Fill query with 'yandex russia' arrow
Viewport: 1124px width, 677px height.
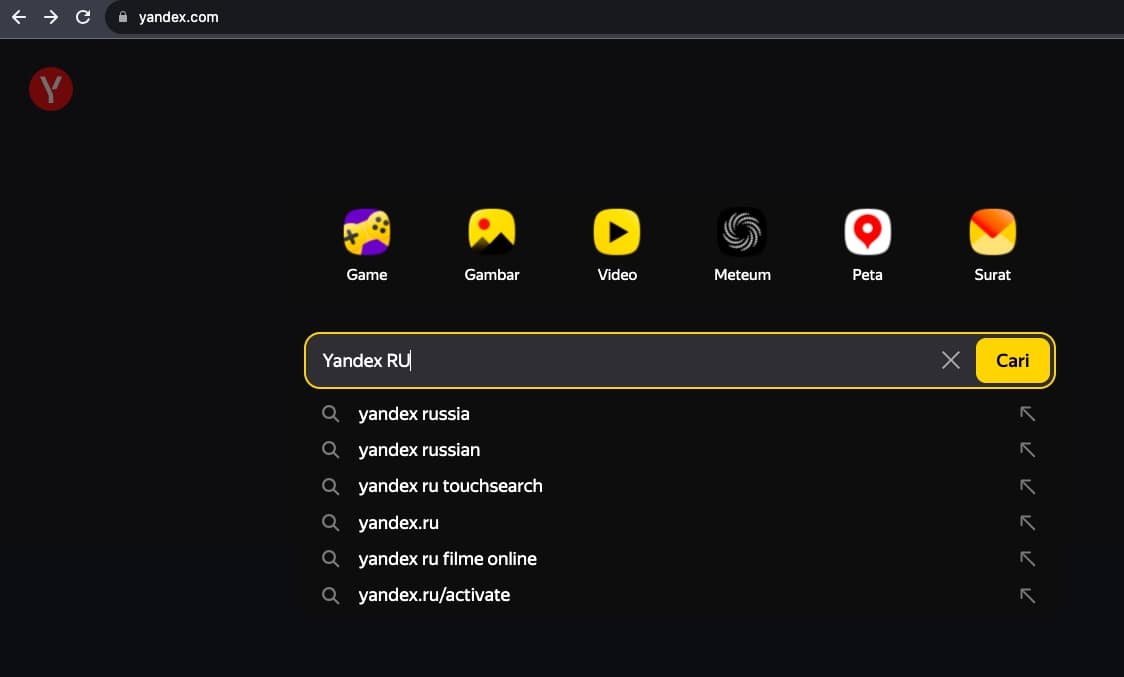(1027, 414)
